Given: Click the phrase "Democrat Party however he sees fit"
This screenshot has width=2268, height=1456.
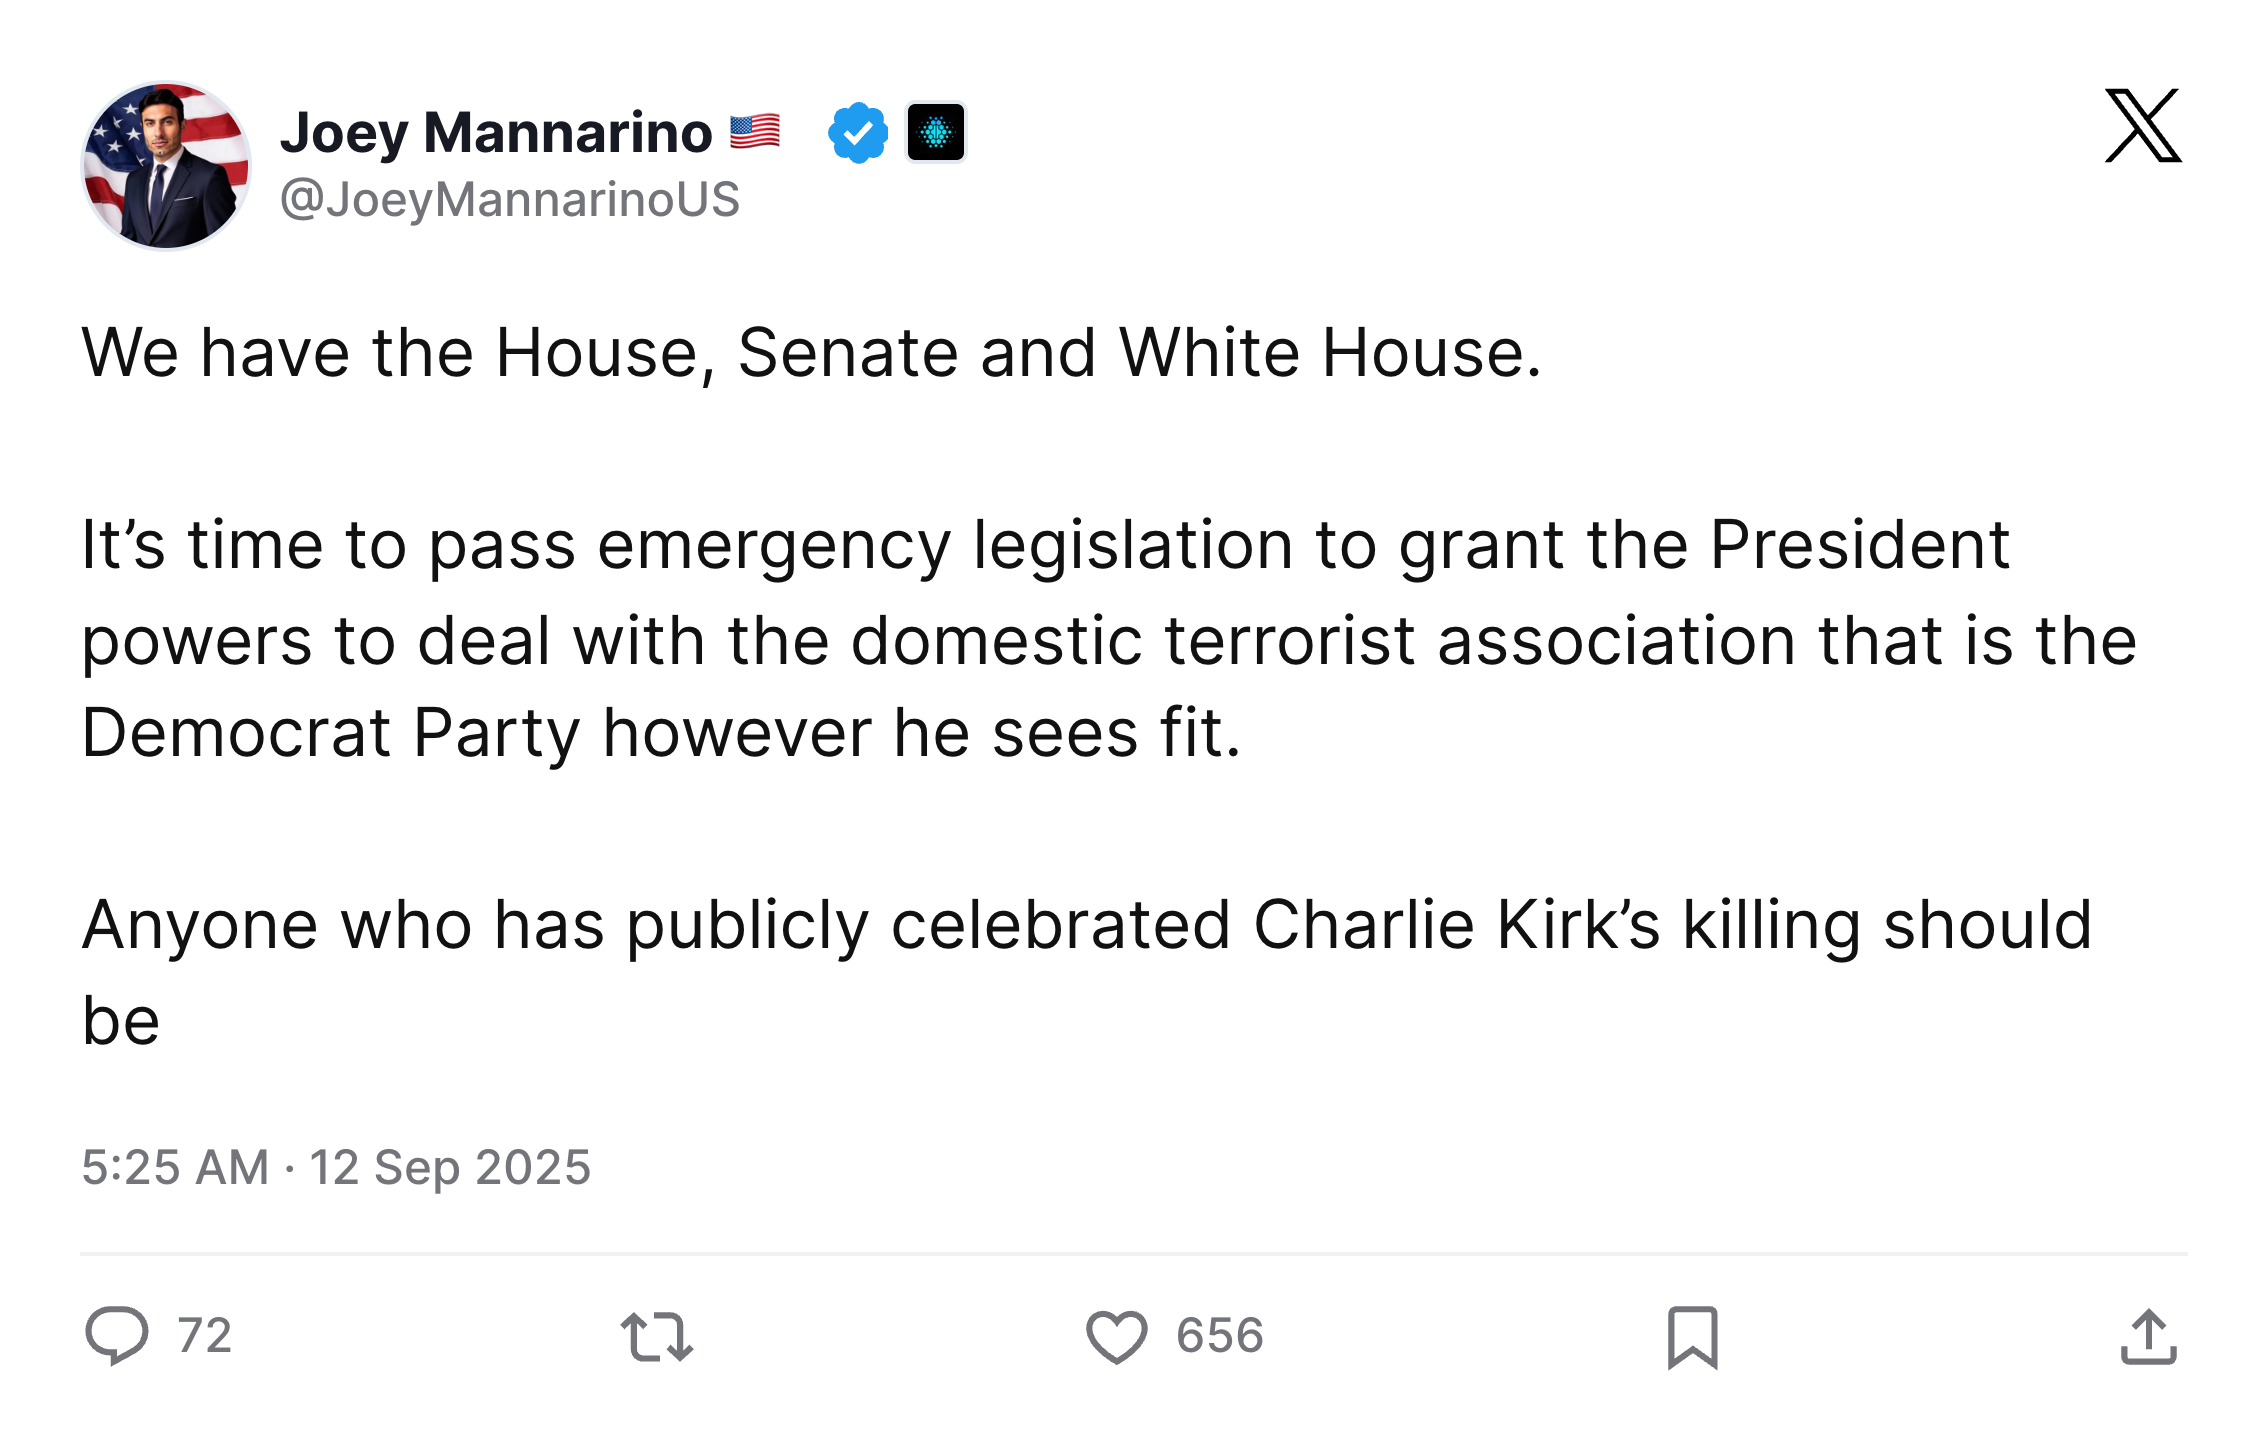Looking at the screenshot, I should tap(661, 733).
